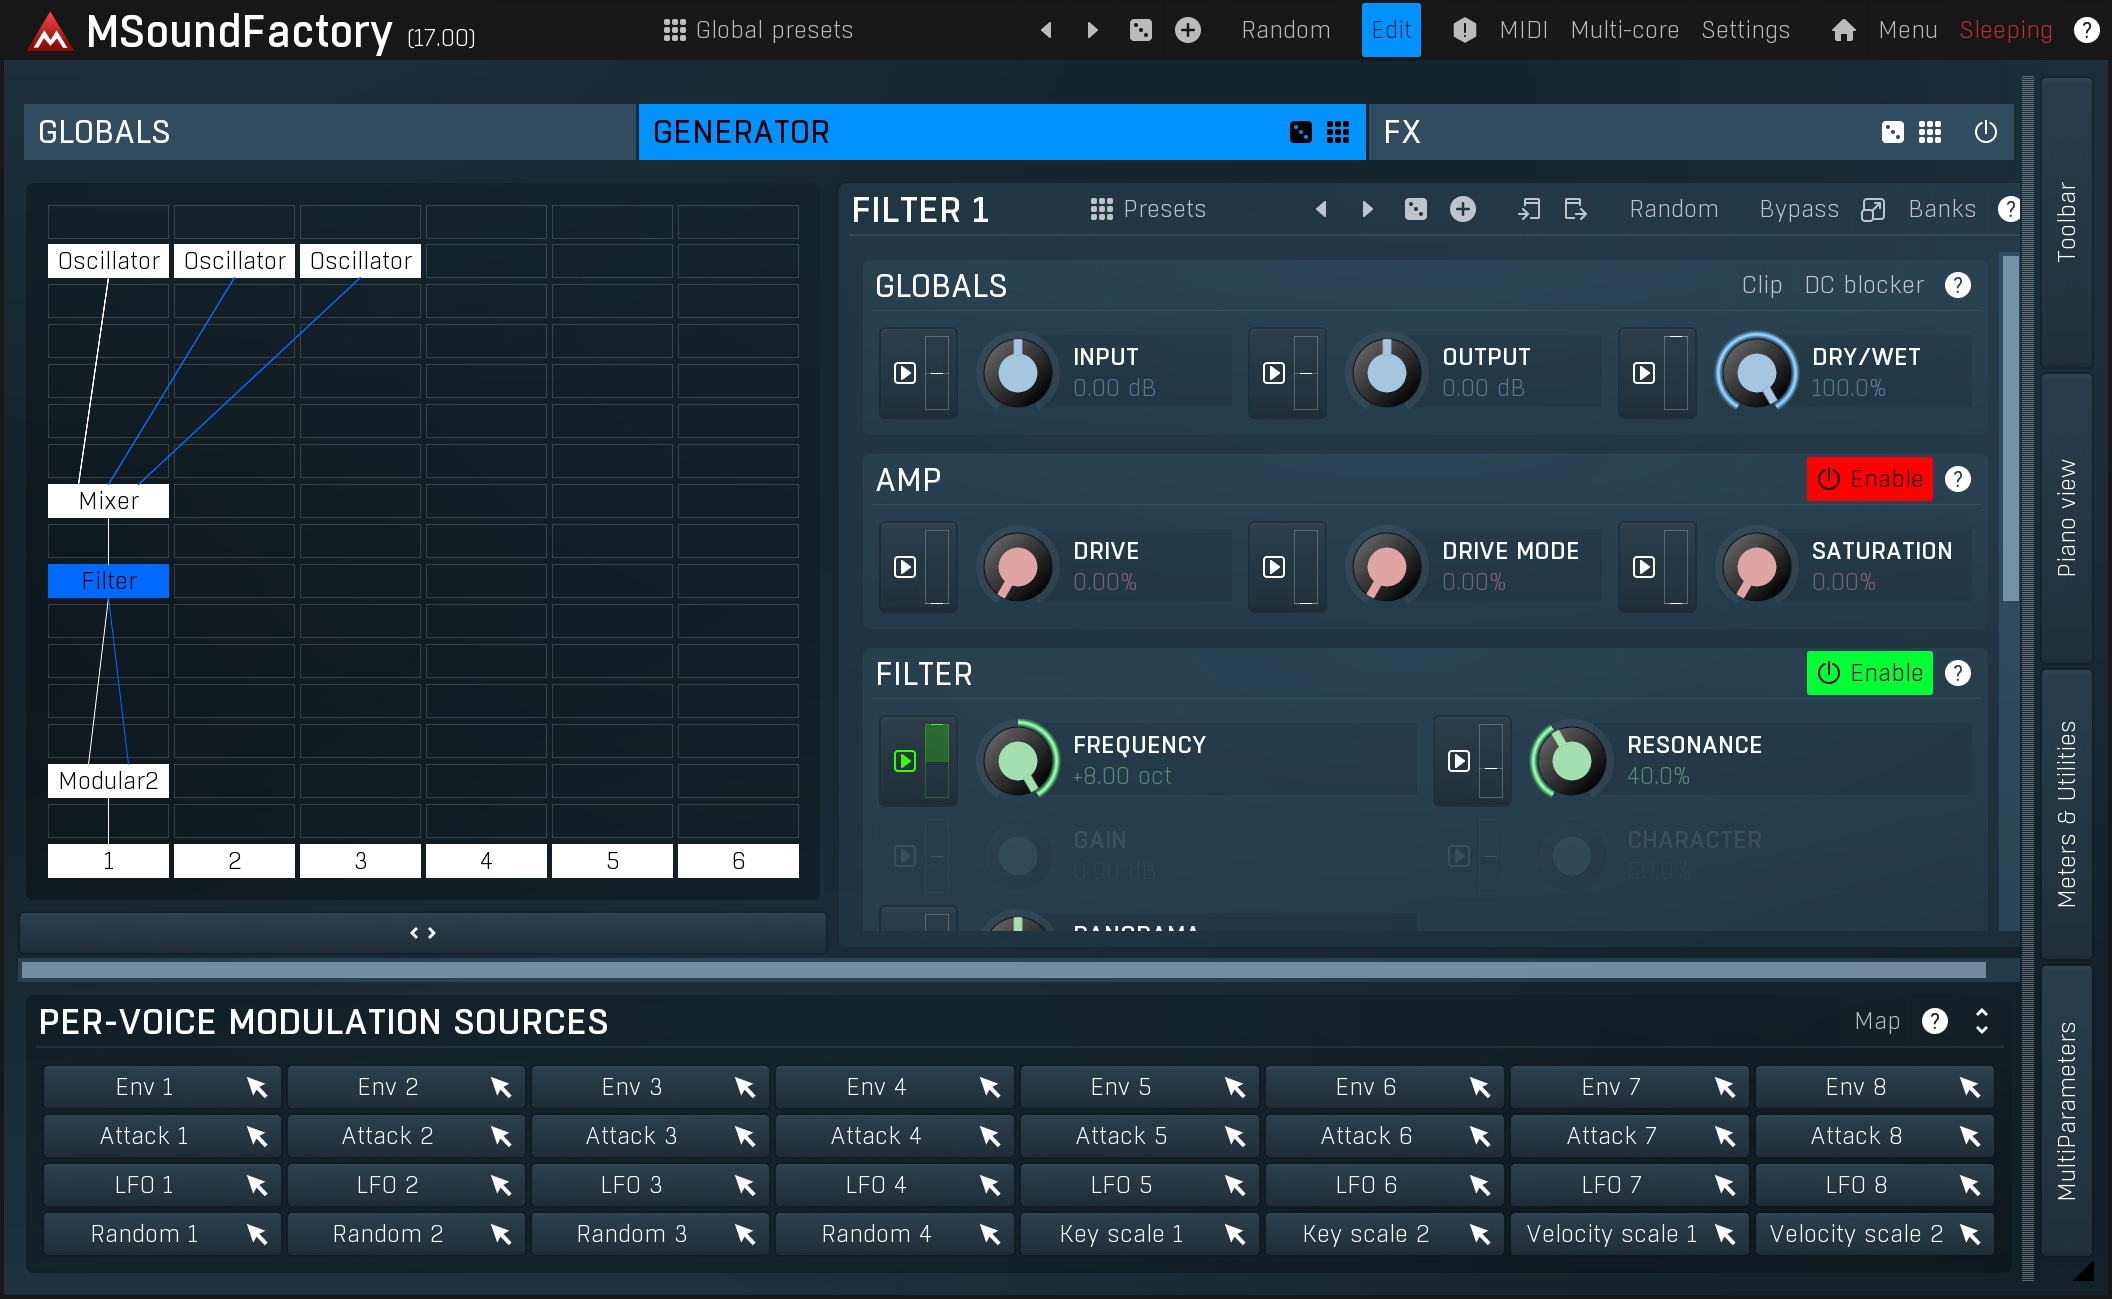Open the Piano view side tab

[2066, 518]
